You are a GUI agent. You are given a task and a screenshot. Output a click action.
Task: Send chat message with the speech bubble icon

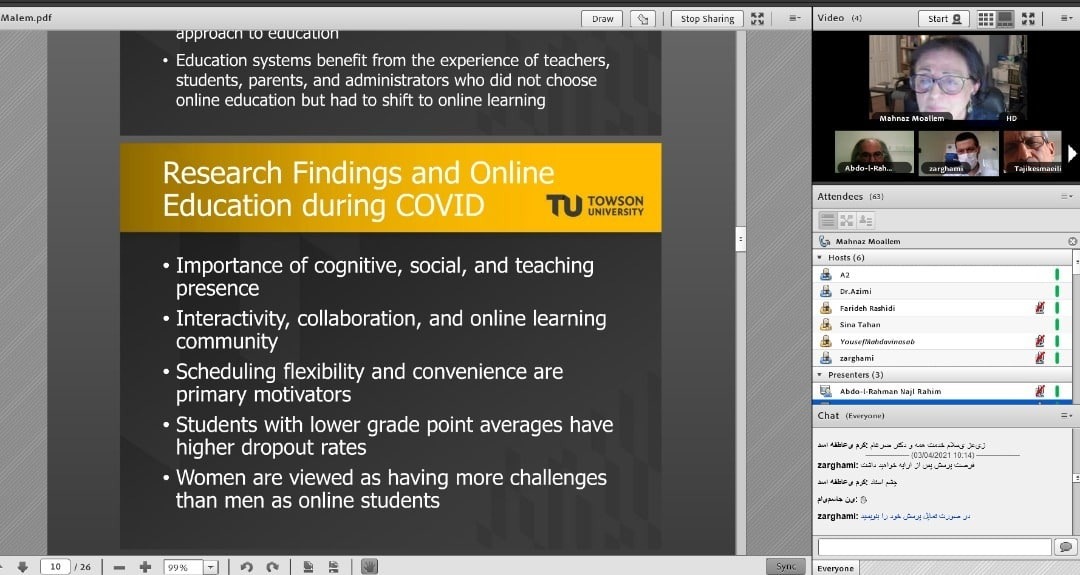[1065, 547]
